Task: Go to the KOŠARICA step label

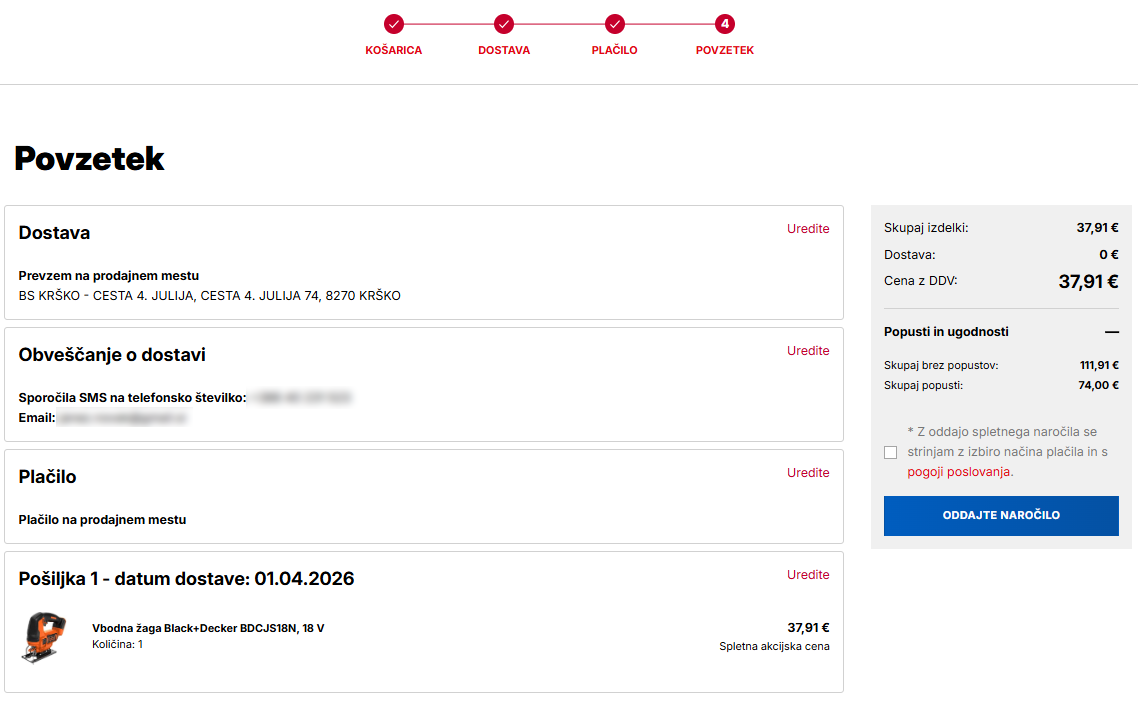Action: pos(394,50)
